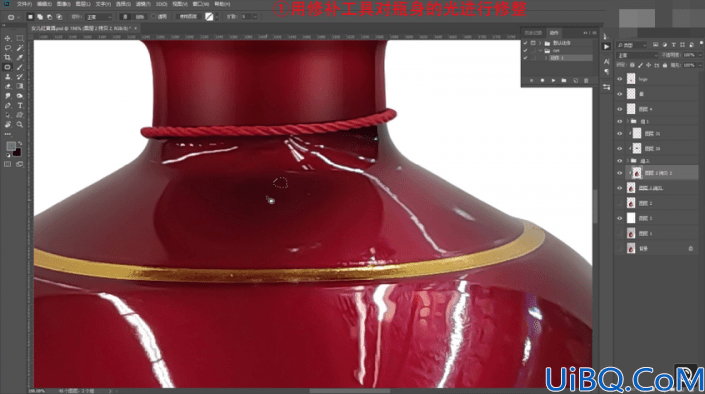This screenshot has width=705, height=394.
Task: Switch to the history panel tab
Action: pos(533,33)
